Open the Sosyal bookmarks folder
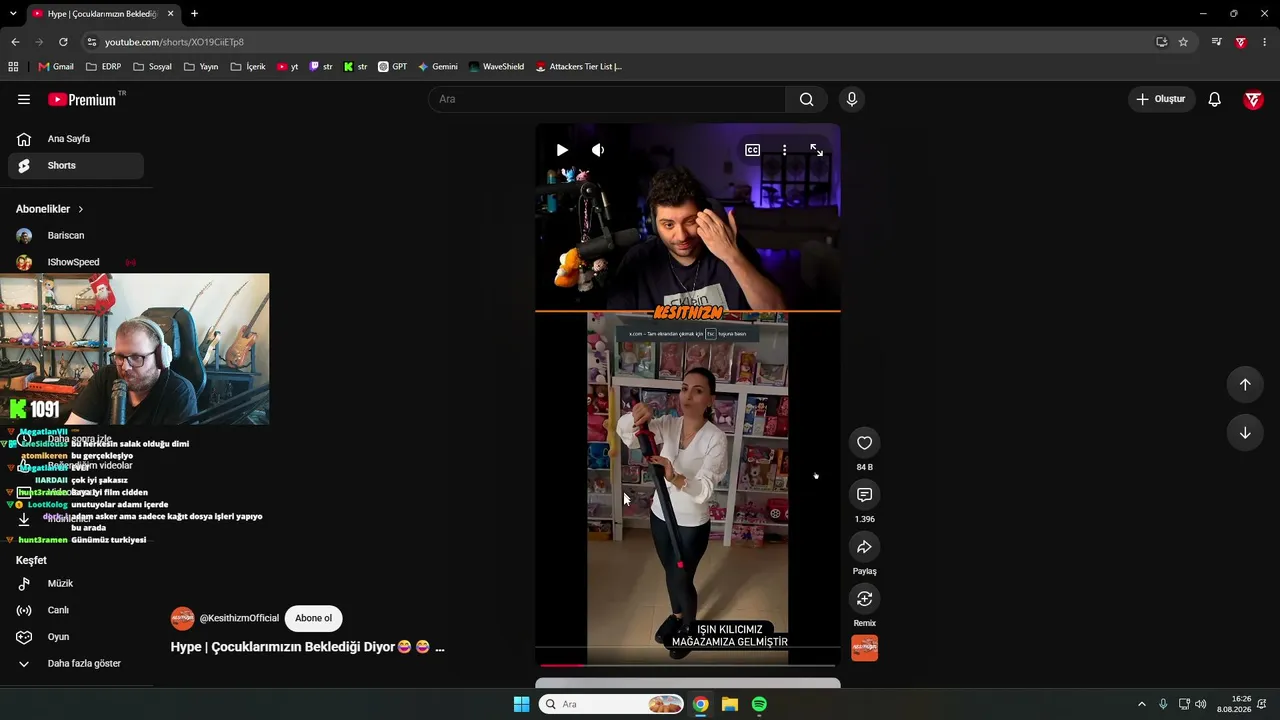 pos(153,67)
